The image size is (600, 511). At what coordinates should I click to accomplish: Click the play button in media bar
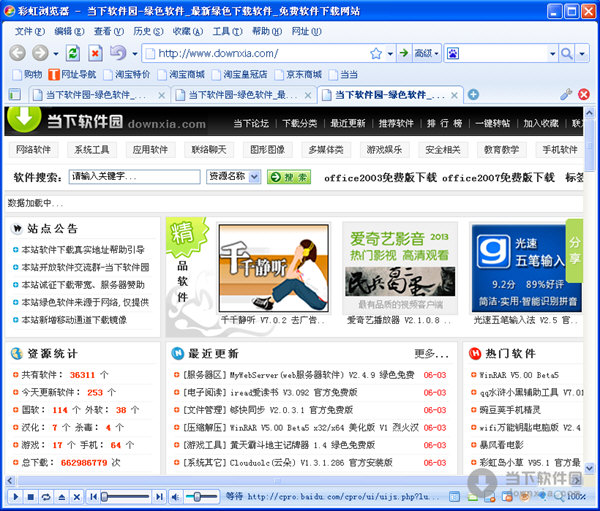14,496
